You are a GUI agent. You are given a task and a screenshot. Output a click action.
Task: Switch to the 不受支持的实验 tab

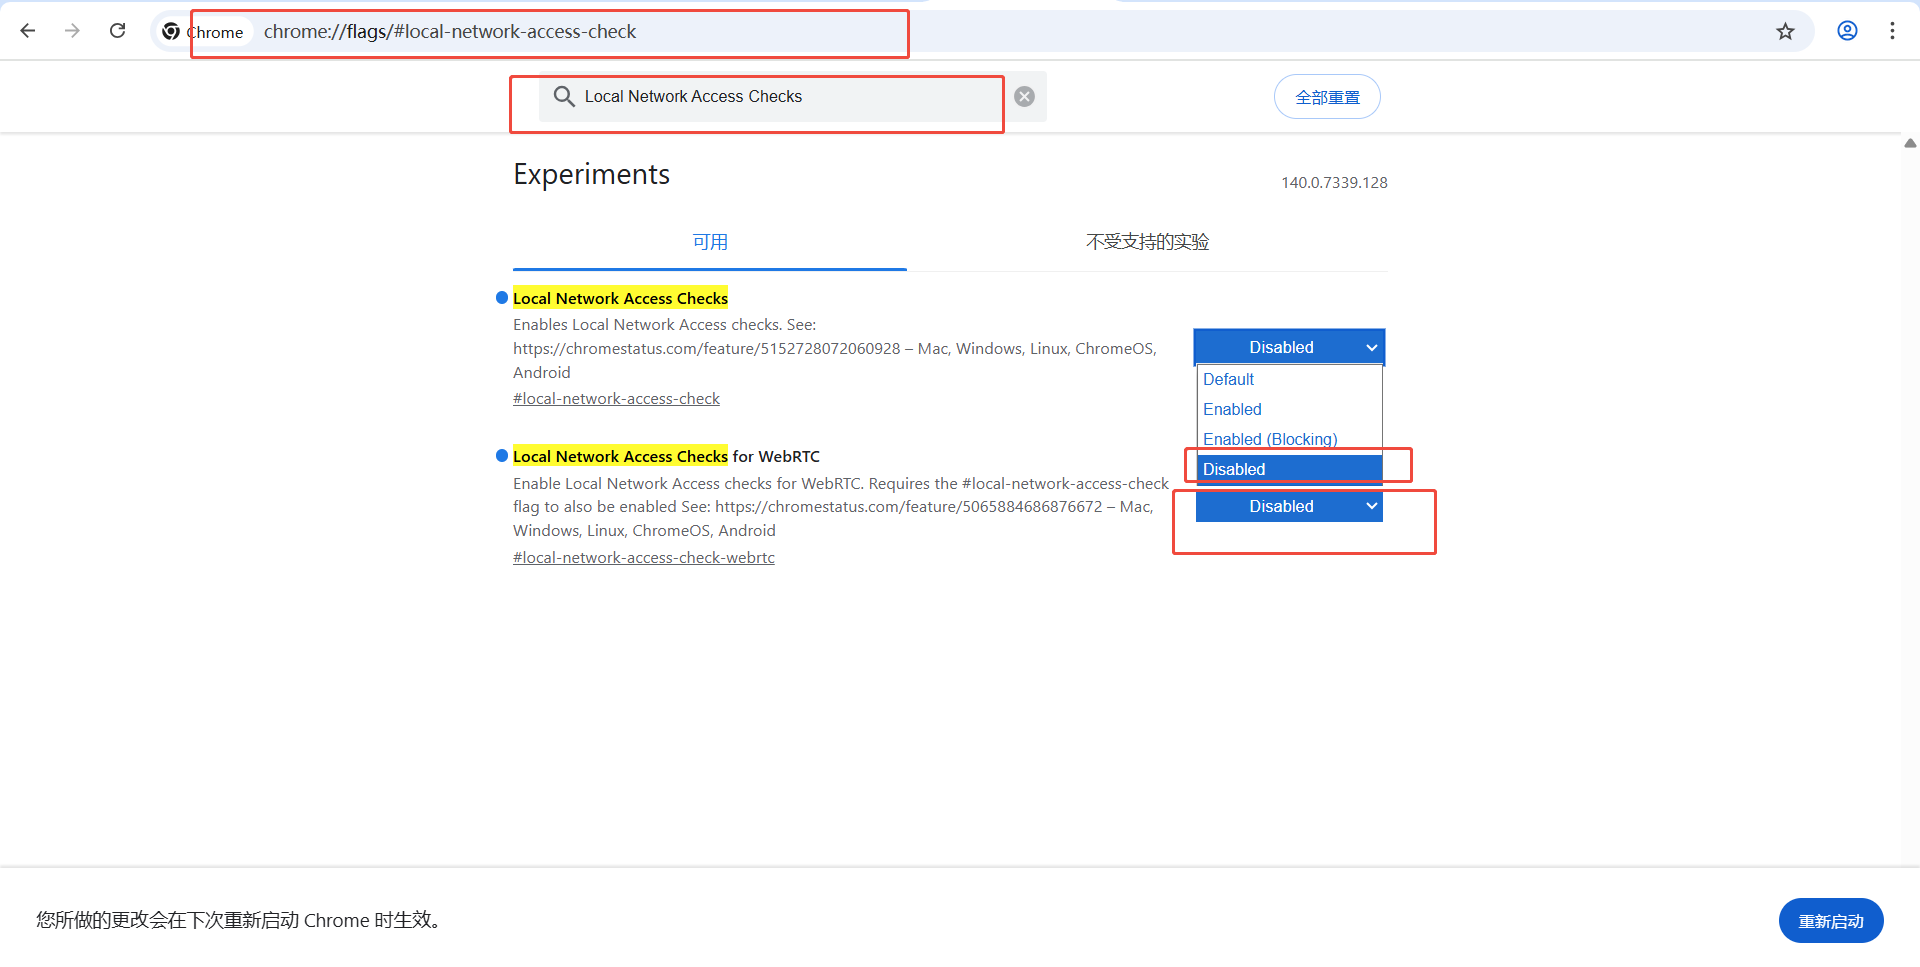click(x=1147, y=242)
